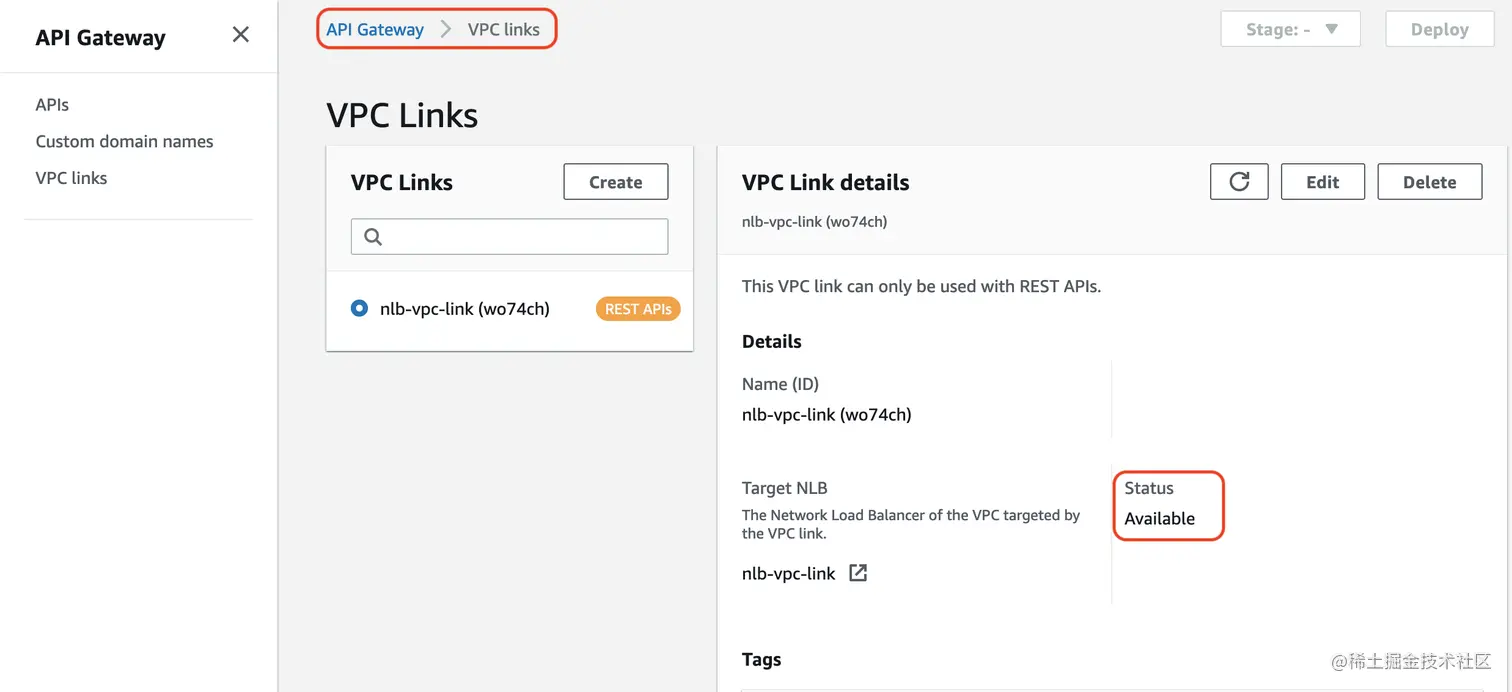Open Custom domain names in the sidebar
This screenshot has width=1512, height=692.
[124, 141]
